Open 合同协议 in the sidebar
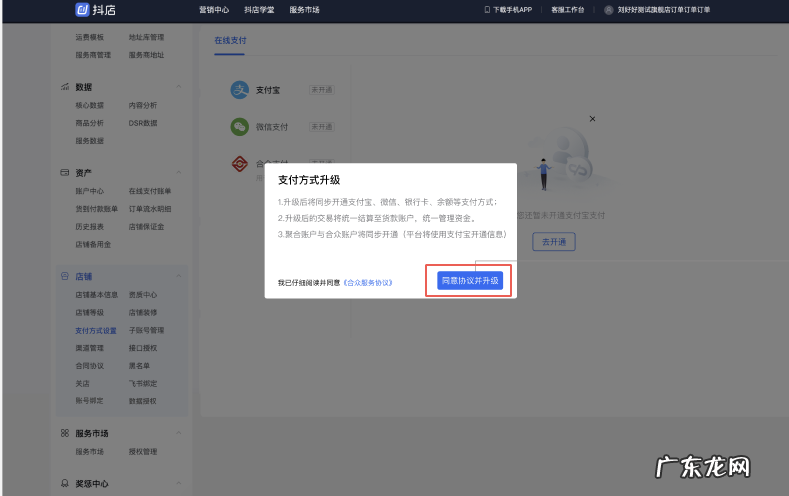 pyautogui.click(x=90, y=366)
